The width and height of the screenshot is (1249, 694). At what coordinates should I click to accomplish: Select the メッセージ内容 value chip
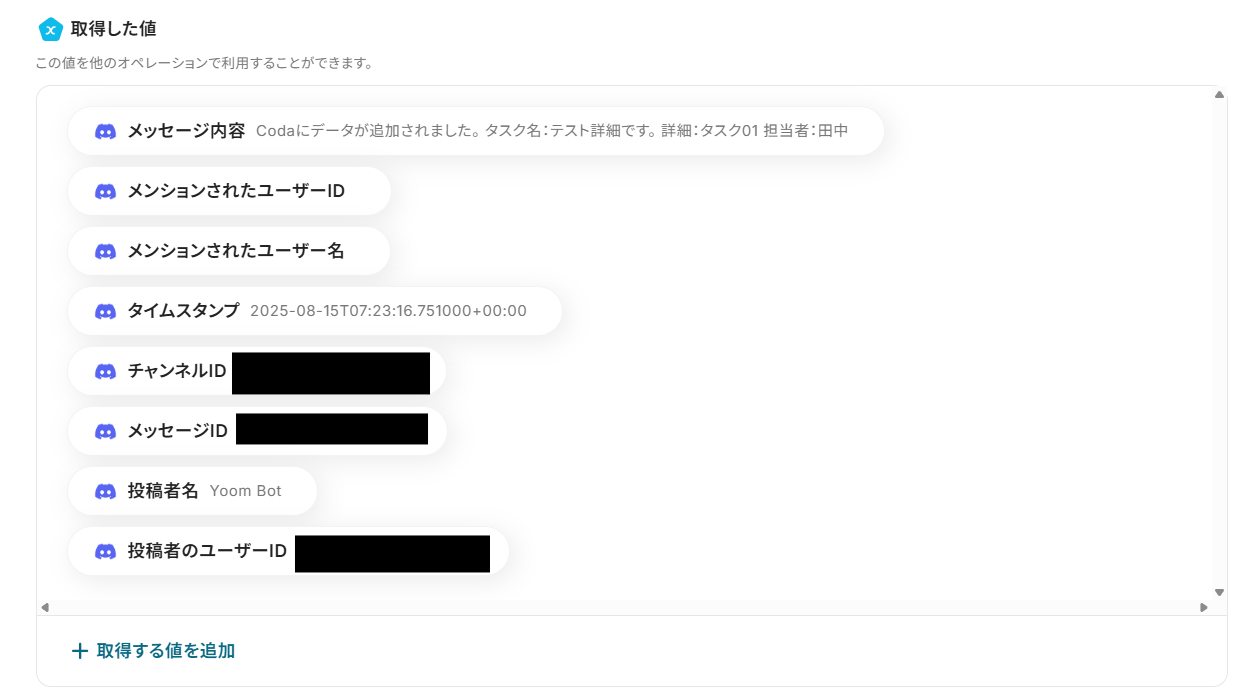click(476, 131)
